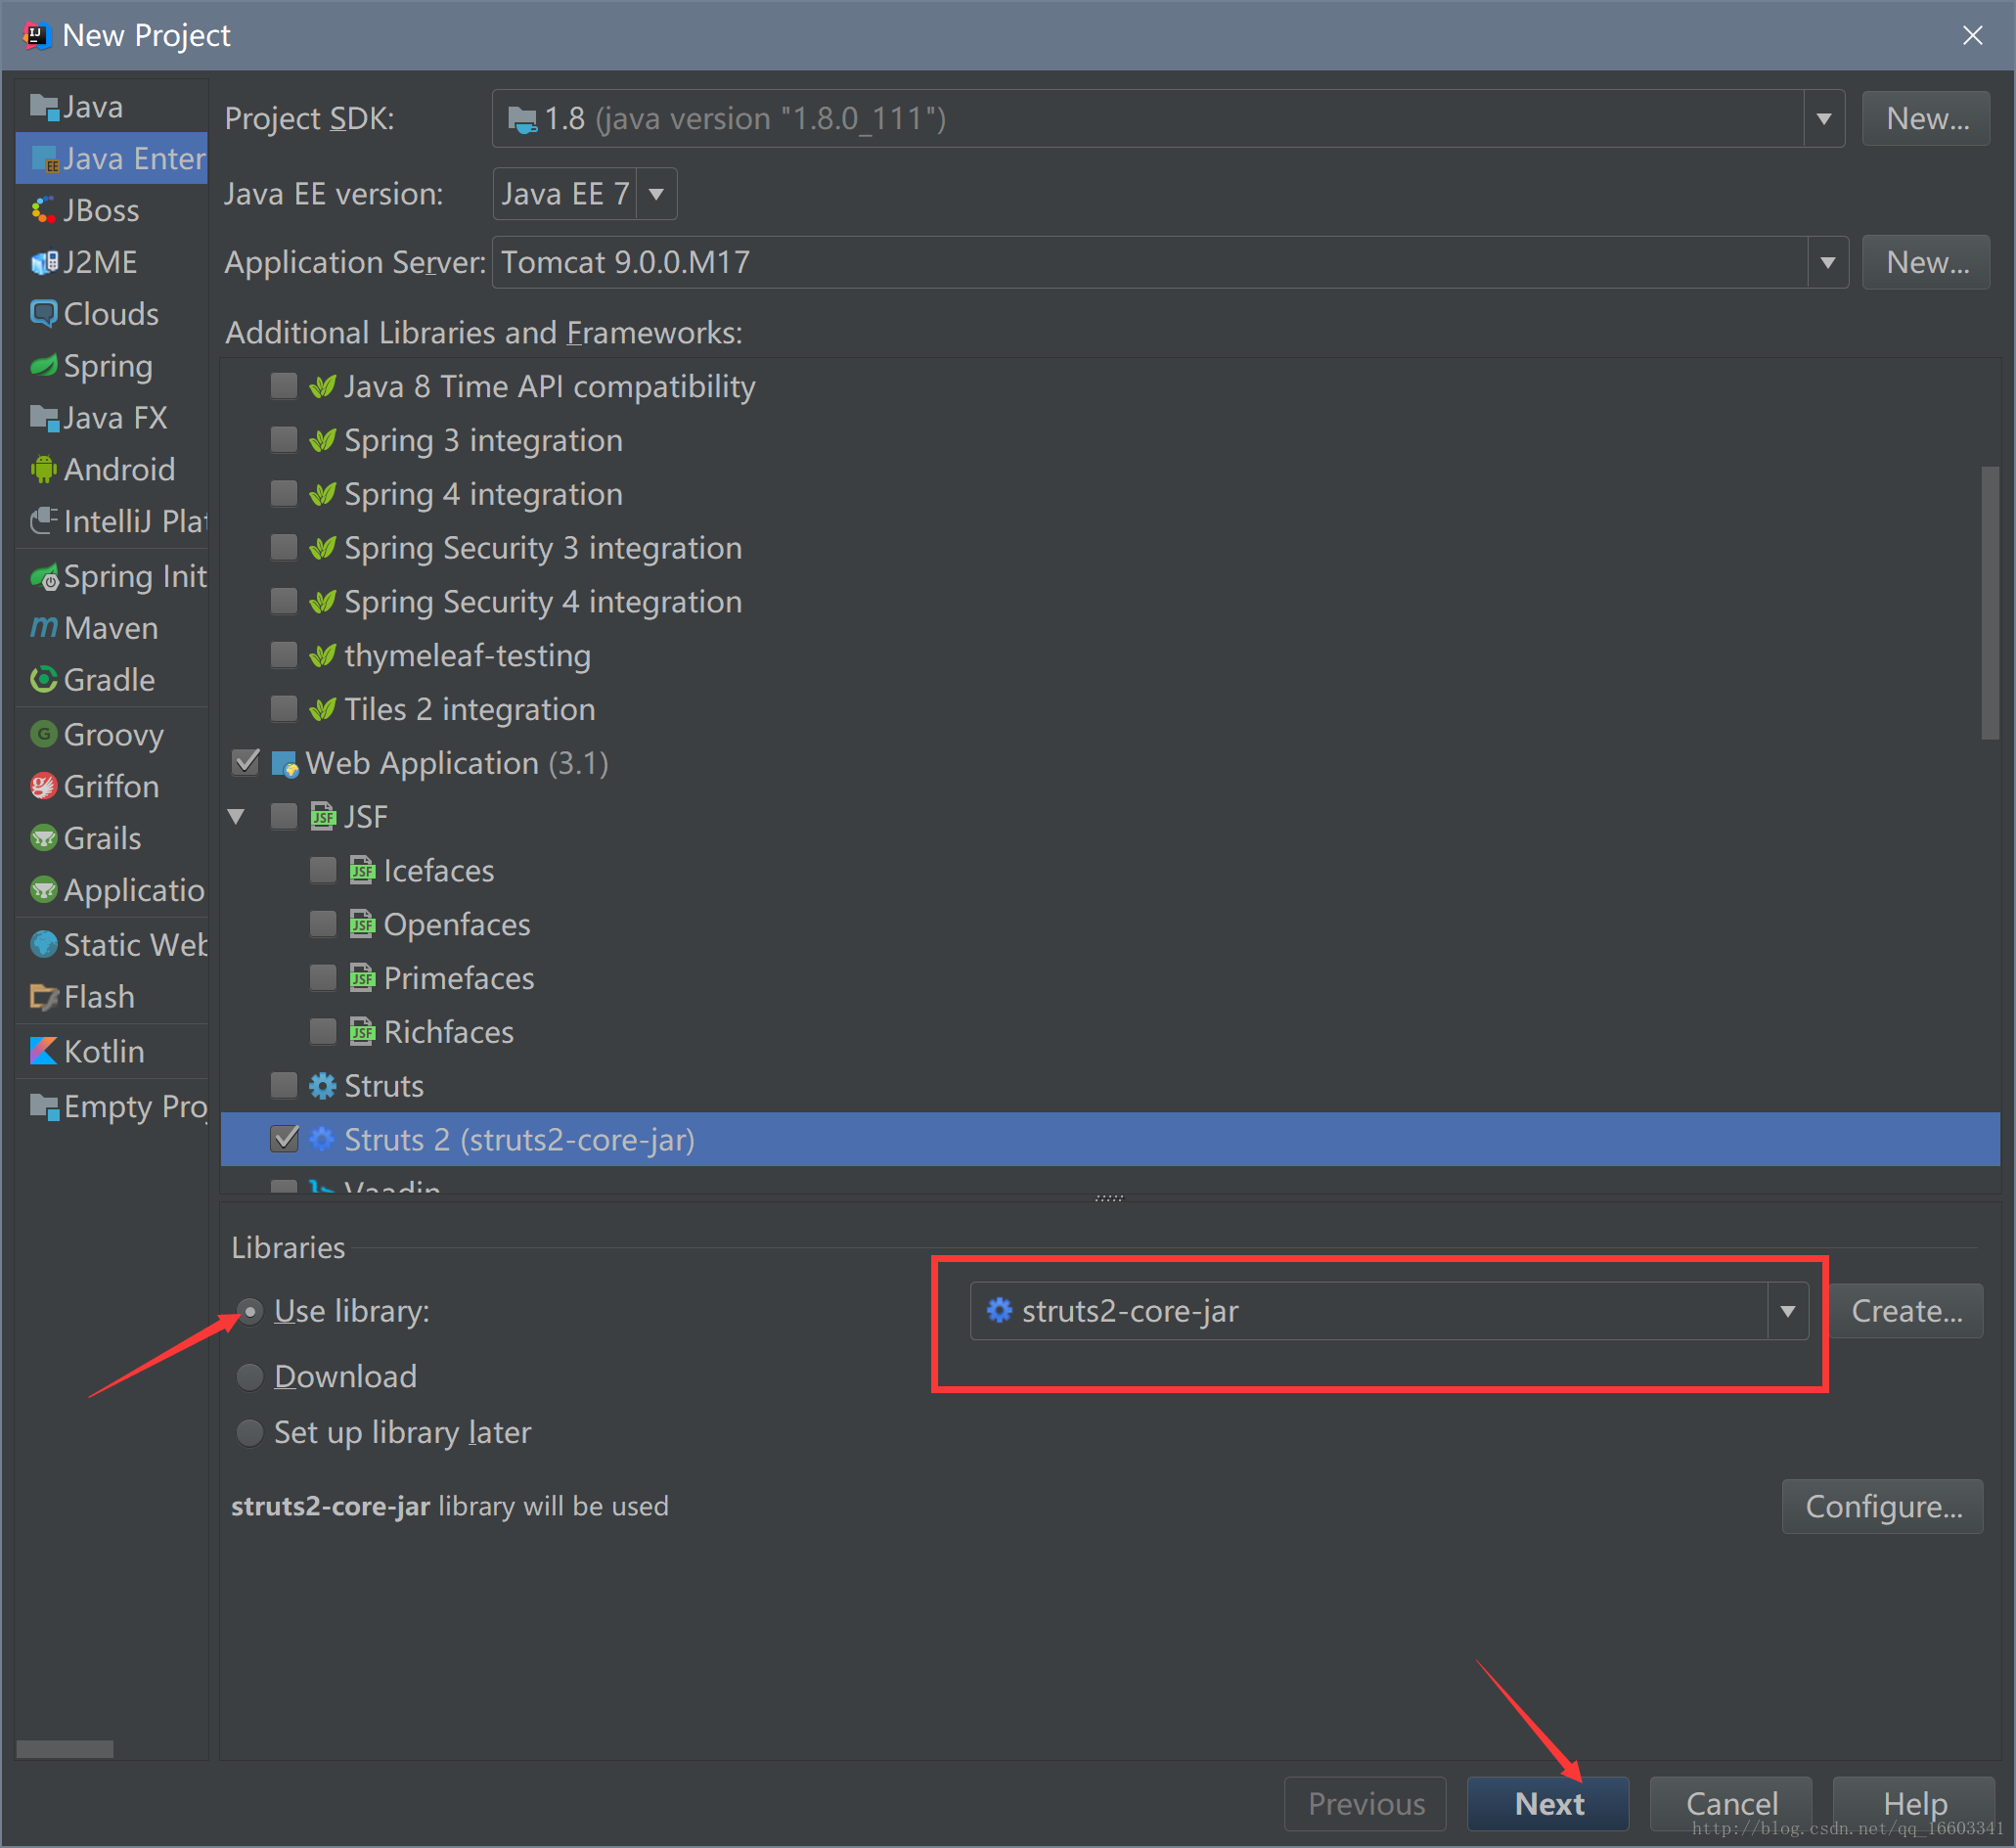Click the Configure button
Screen dimensions: 2016x1848
[x=1883, y=1507]
